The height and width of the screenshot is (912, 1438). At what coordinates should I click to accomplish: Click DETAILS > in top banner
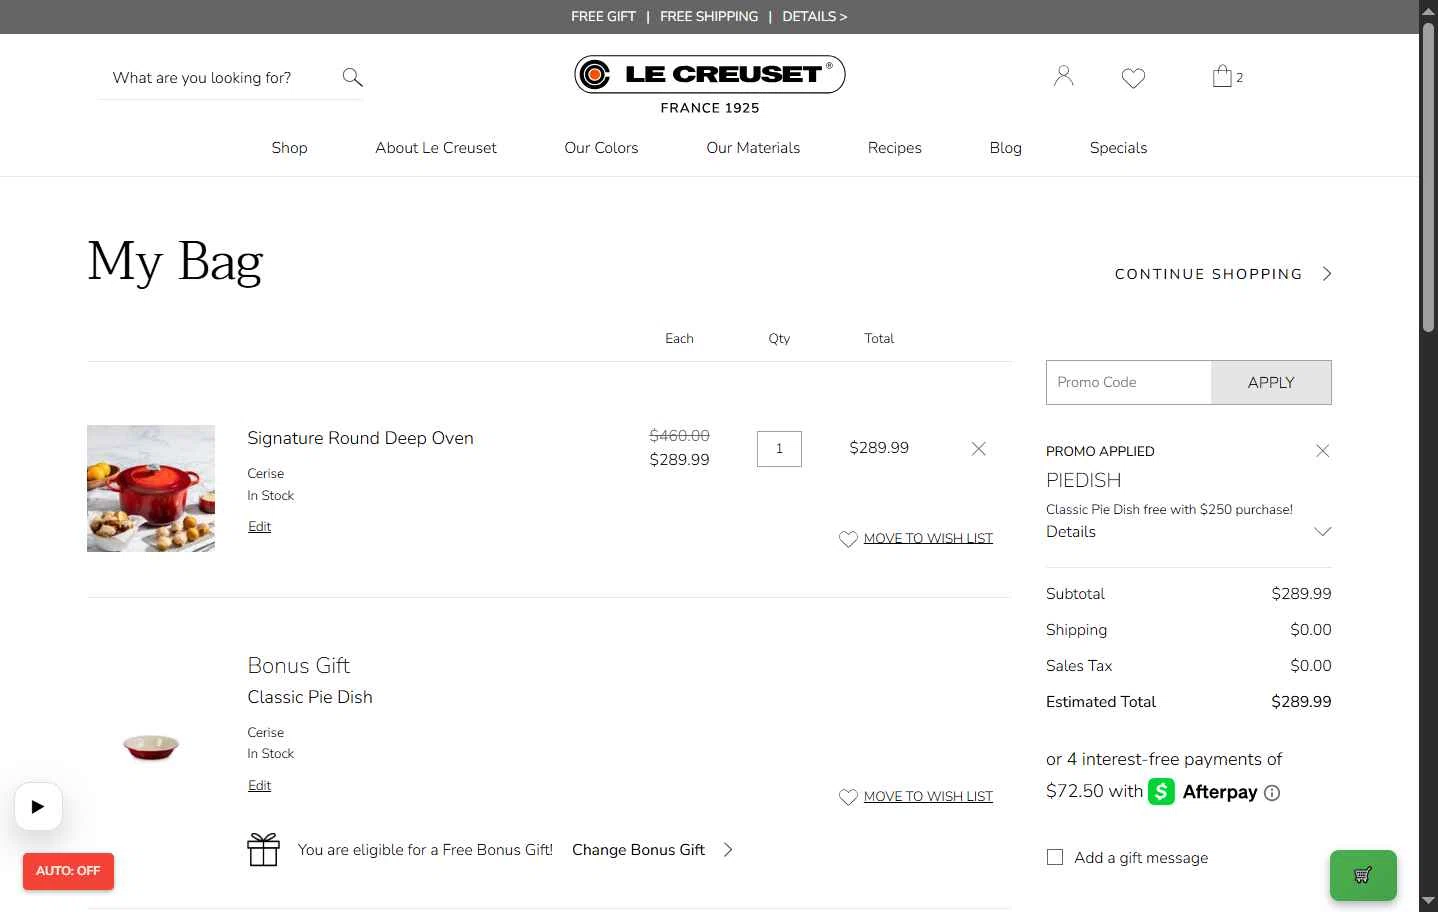coord(814,16)
